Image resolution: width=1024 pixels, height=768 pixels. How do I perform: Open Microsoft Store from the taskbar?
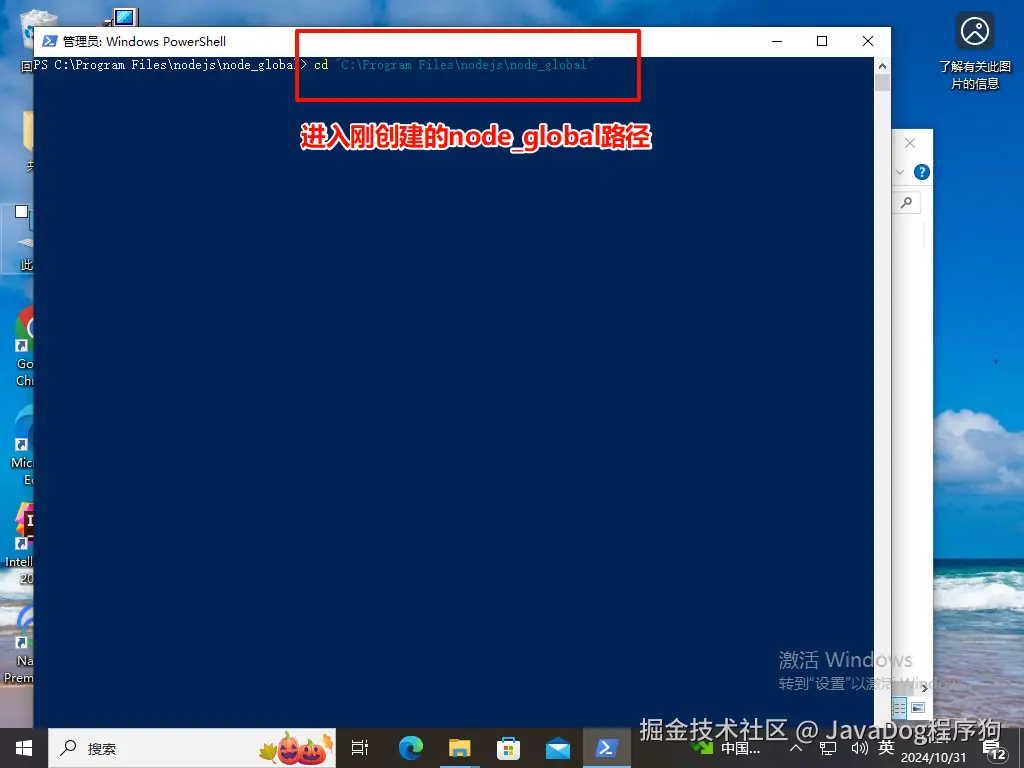pos(509,748)
